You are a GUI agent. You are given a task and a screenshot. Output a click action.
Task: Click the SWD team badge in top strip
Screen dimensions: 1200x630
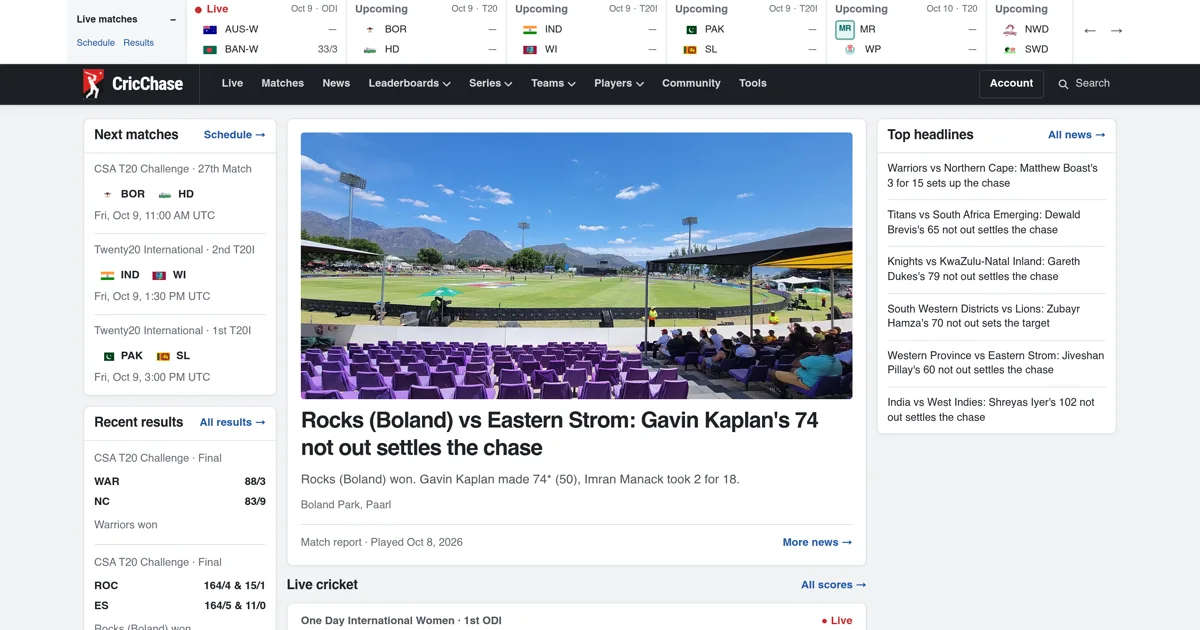(x=1010, y=49)
